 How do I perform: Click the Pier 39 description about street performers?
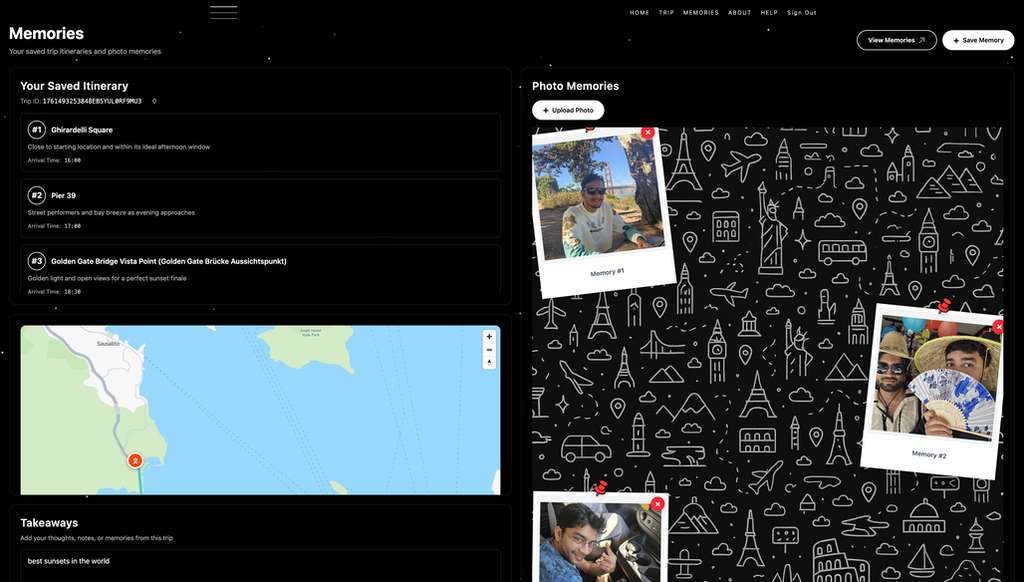(111, 212)
